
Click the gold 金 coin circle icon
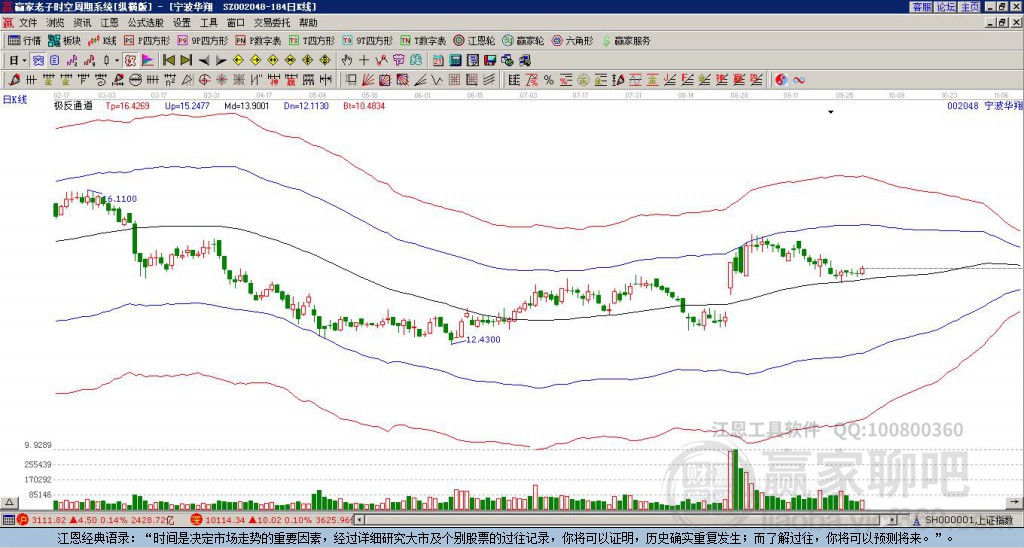583,80
